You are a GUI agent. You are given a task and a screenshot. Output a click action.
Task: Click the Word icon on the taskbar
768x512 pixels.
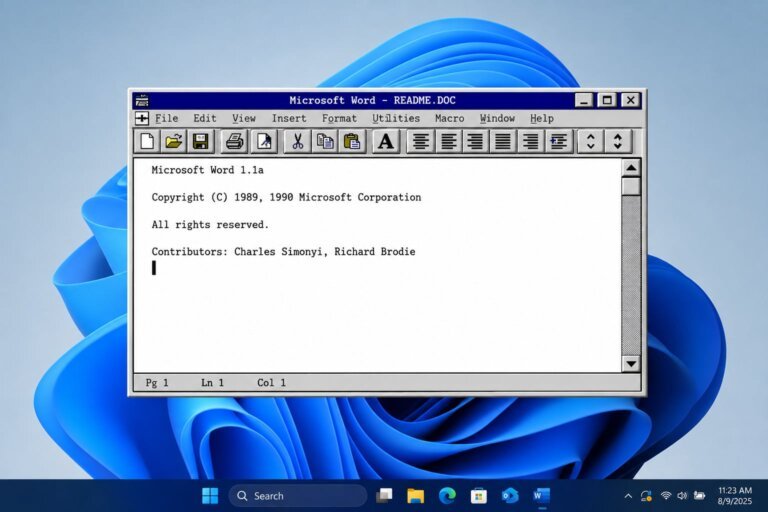click(541, 496)
